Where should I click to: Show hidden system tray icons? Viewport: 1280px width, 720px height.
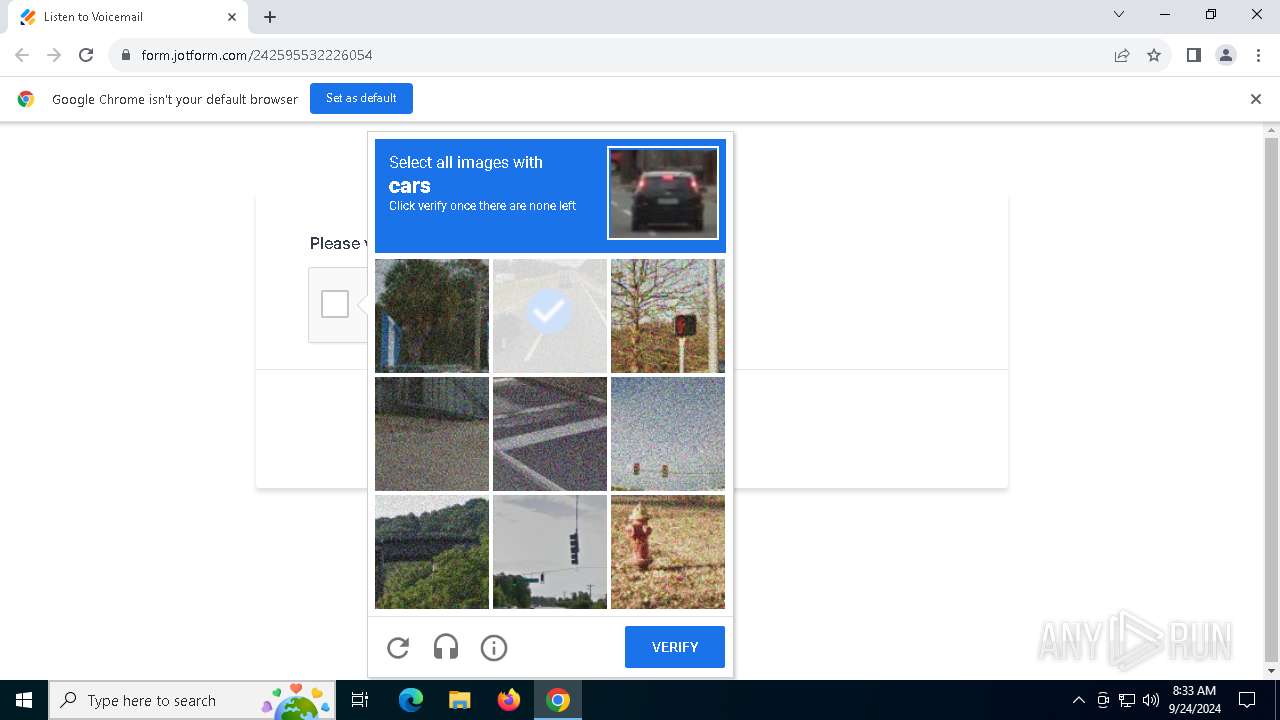[1078, 700]
